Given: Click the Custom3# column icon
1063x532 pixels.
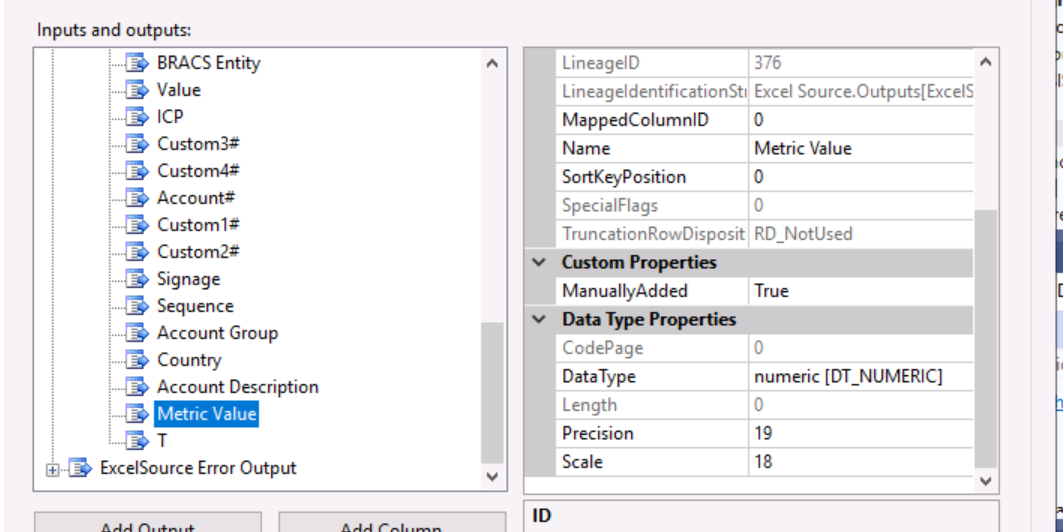Looking at the screenshot, I should coord(138,144).
